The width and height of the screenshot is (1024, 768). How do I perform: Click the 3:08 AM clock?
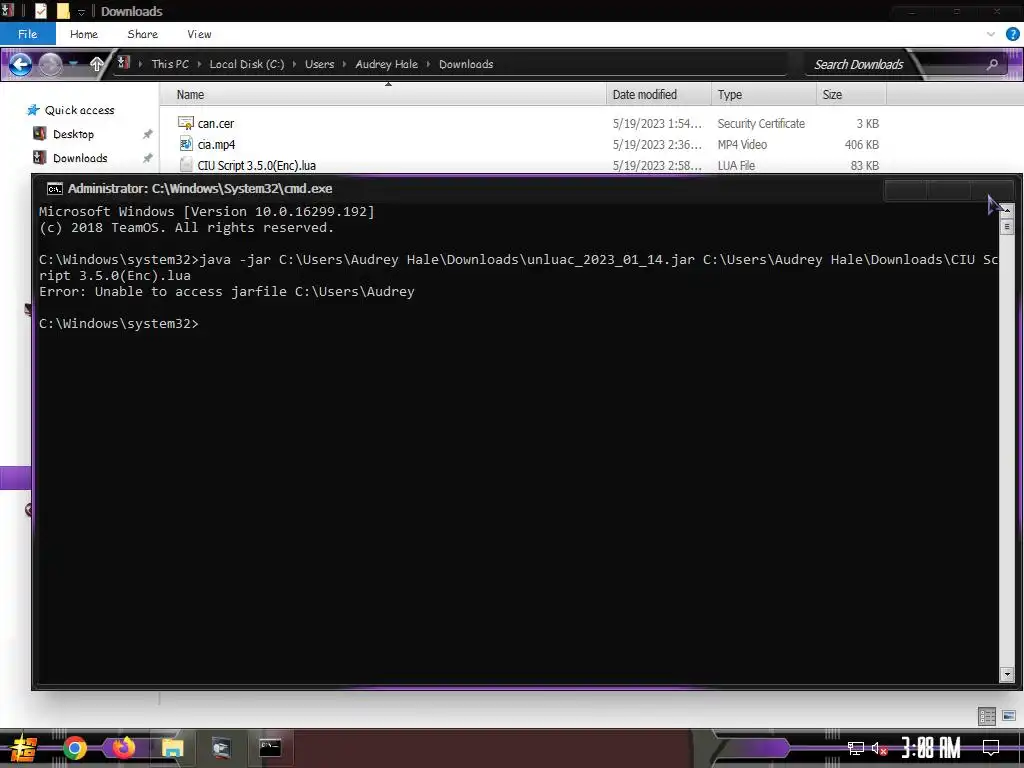coord(931,748)
